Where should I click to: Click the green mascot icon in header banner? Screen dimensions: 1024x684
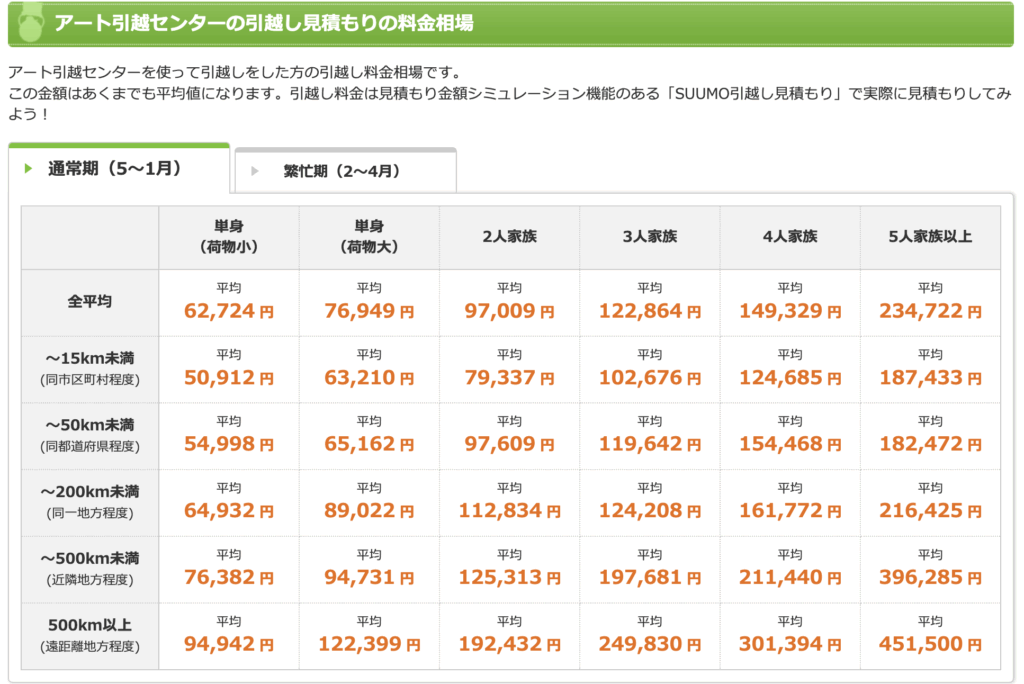click(x=30, y=24)
